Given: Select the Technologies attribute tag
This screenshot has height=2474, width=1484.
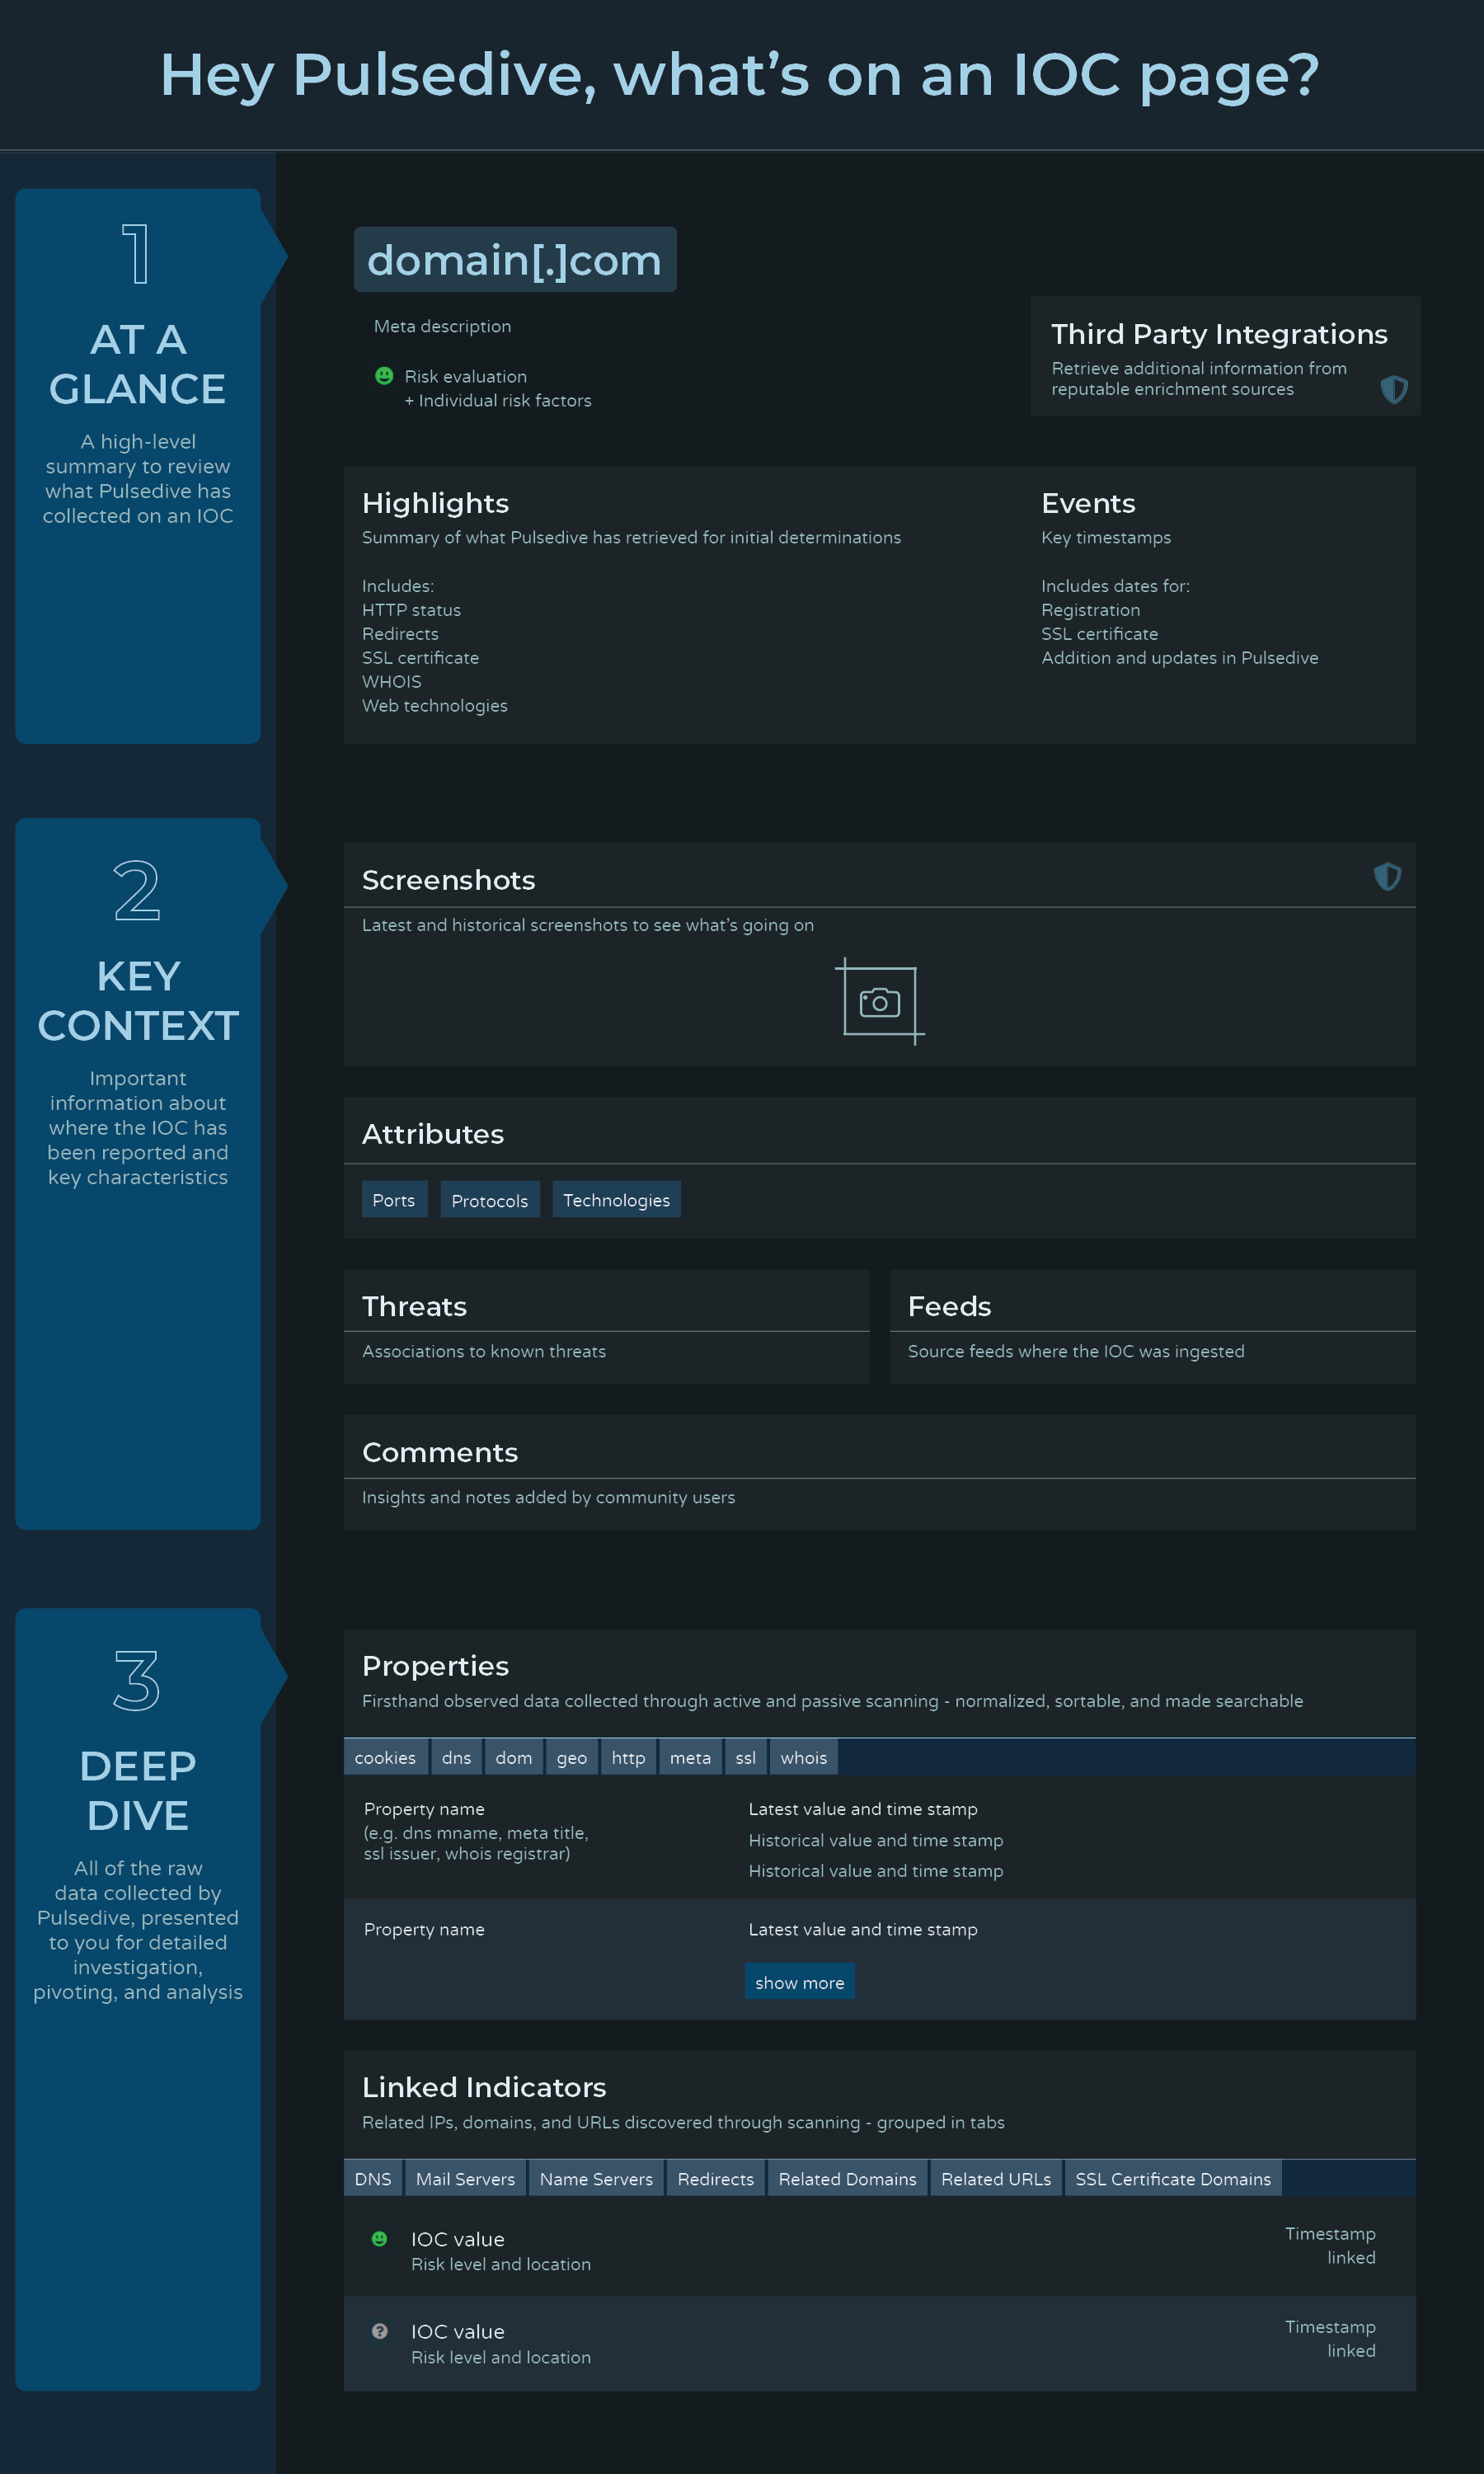Looking at the screenshot, I should click(x=617, y=1200).
